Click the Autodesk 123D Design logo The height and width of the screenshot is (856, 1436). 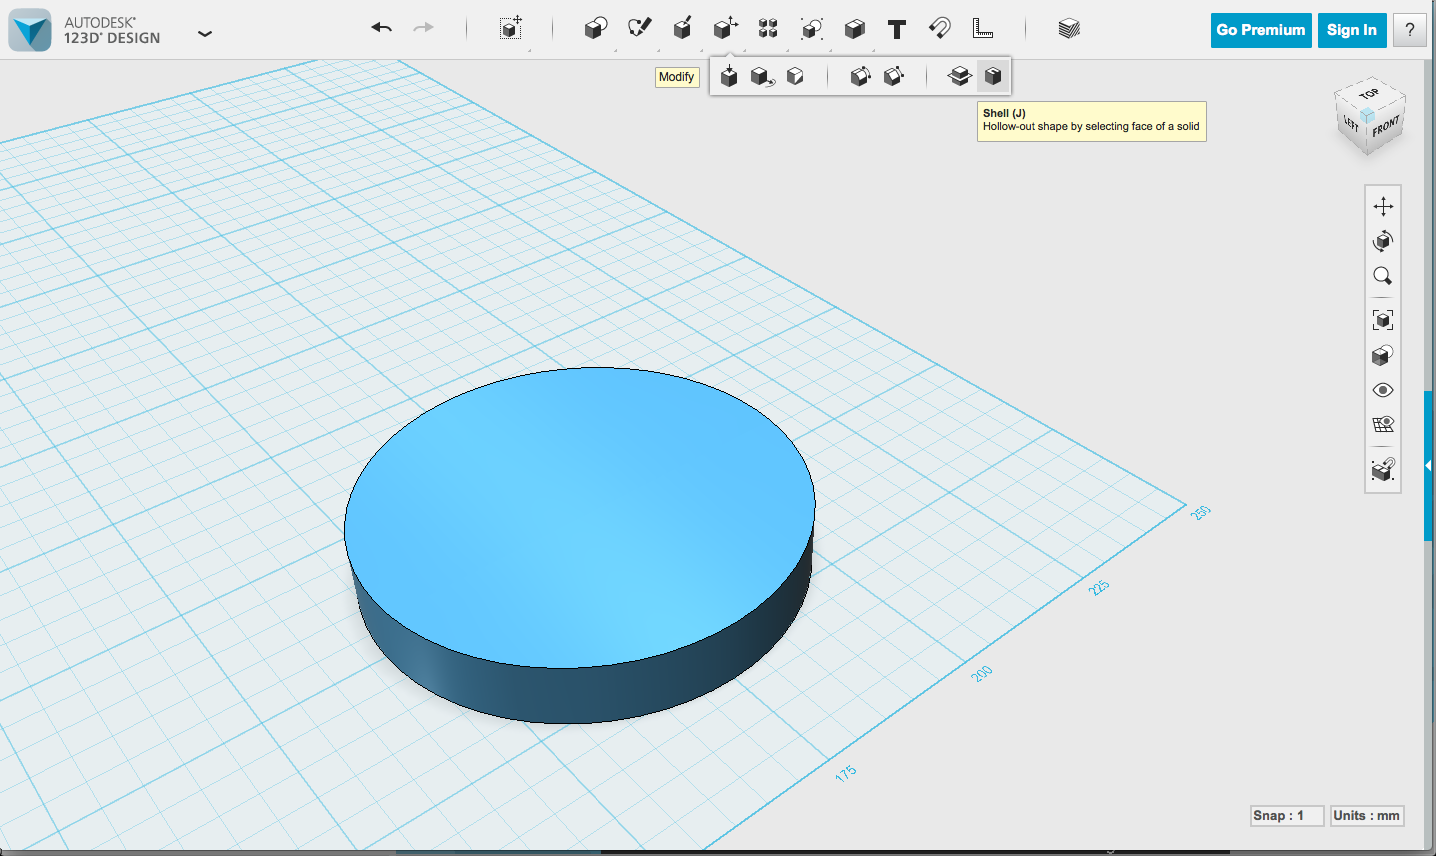coord(30,30)
